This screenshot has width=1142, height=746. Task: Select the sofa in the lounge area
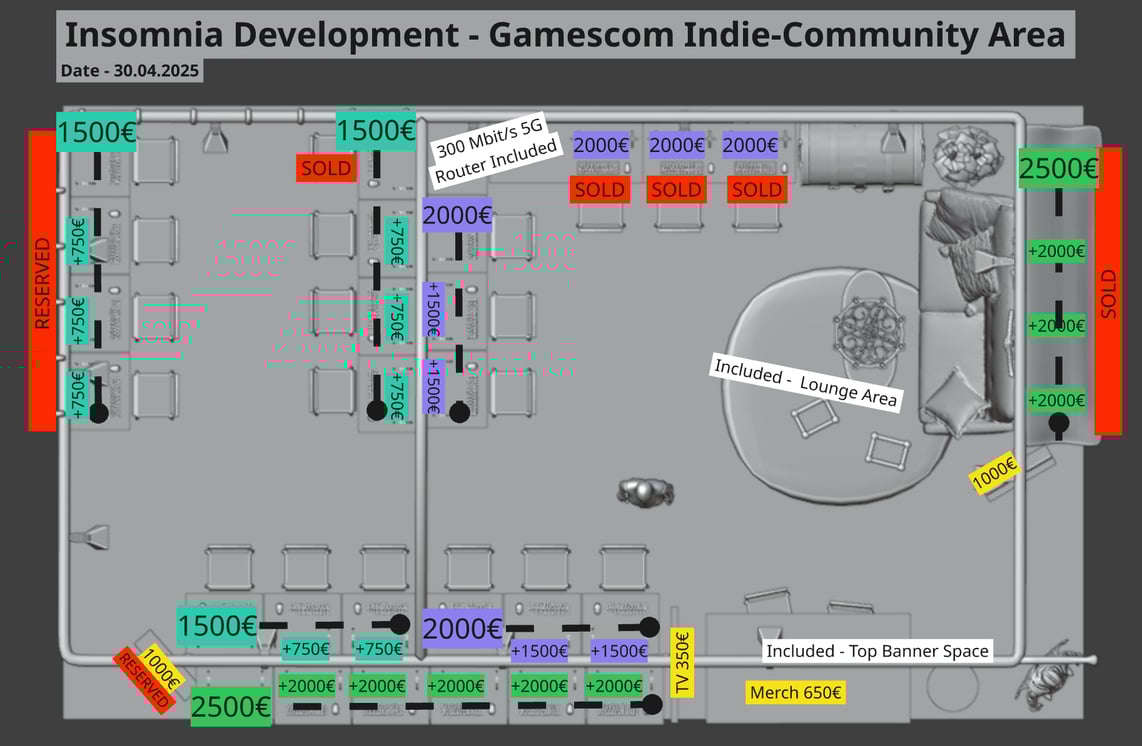pos(966,313)
